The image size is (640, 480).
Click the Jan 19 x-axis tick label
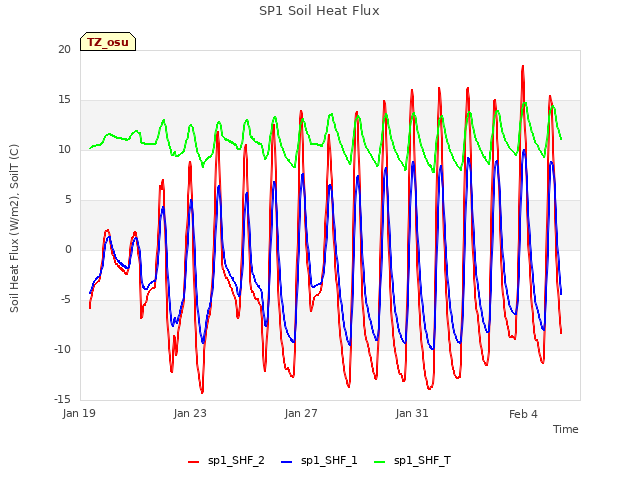pyautogui.click(x=79, y=413)
